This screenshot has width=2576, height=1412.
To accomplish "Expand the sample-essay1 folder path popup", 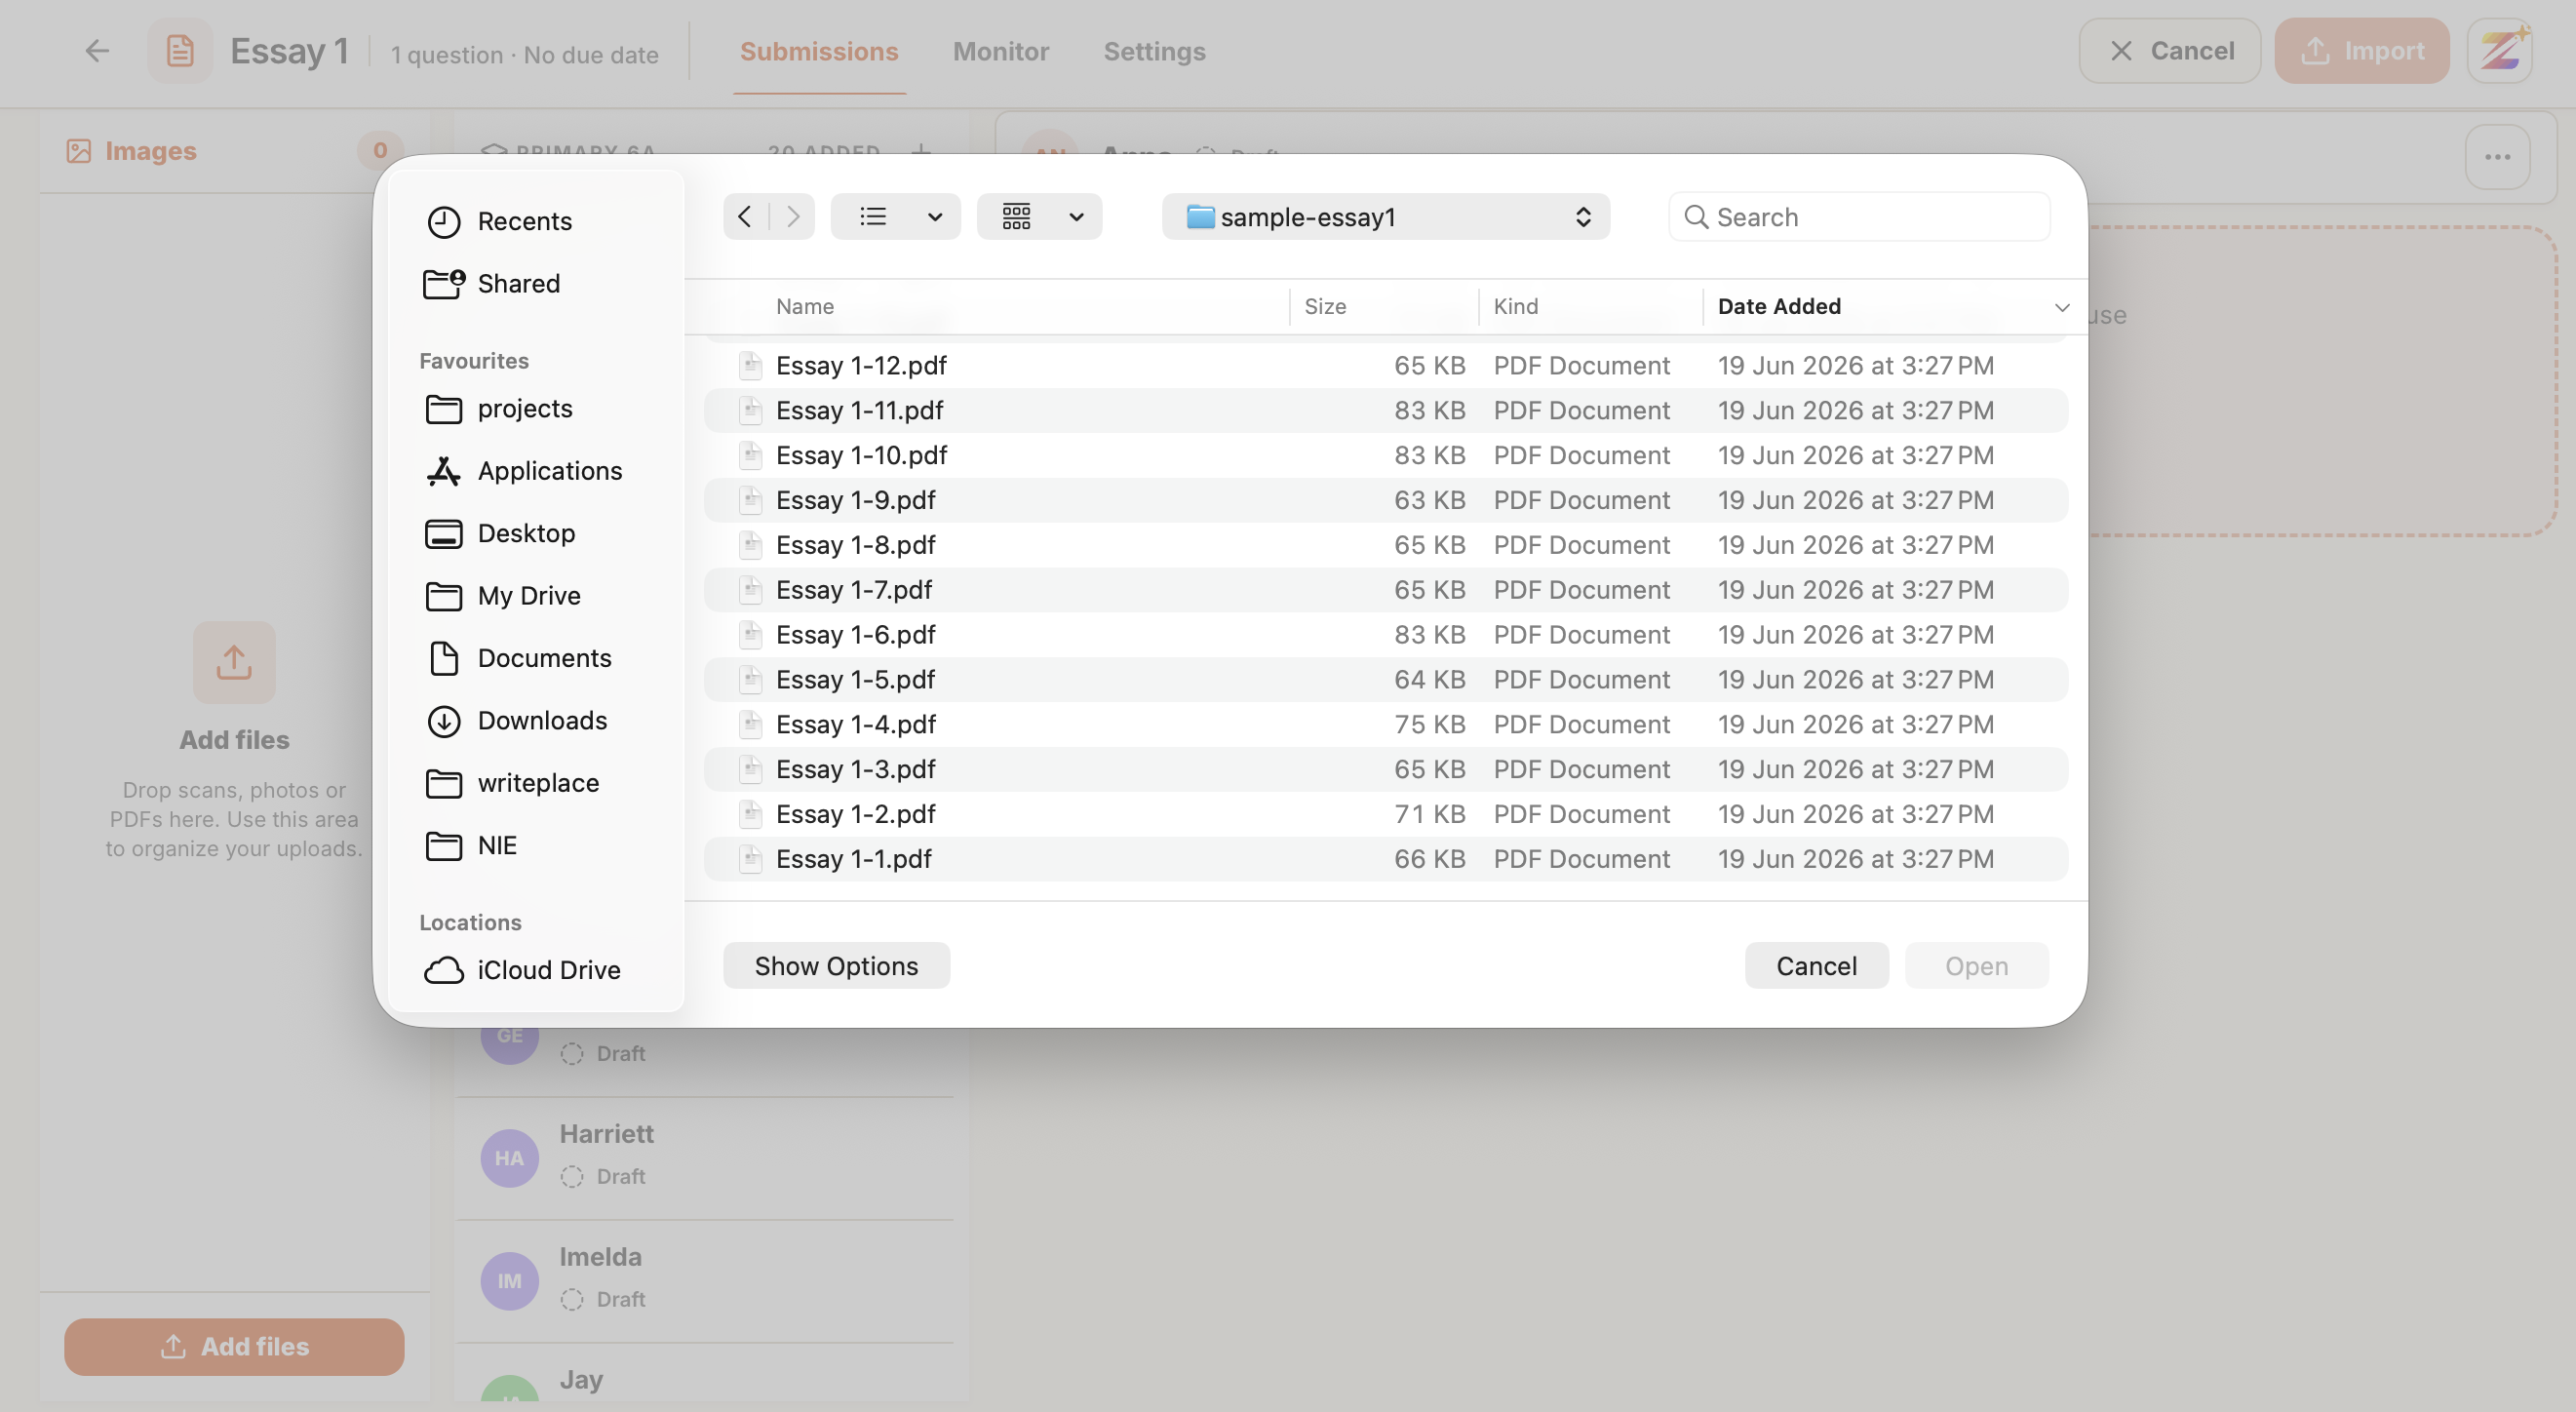I will (1385, 217).
